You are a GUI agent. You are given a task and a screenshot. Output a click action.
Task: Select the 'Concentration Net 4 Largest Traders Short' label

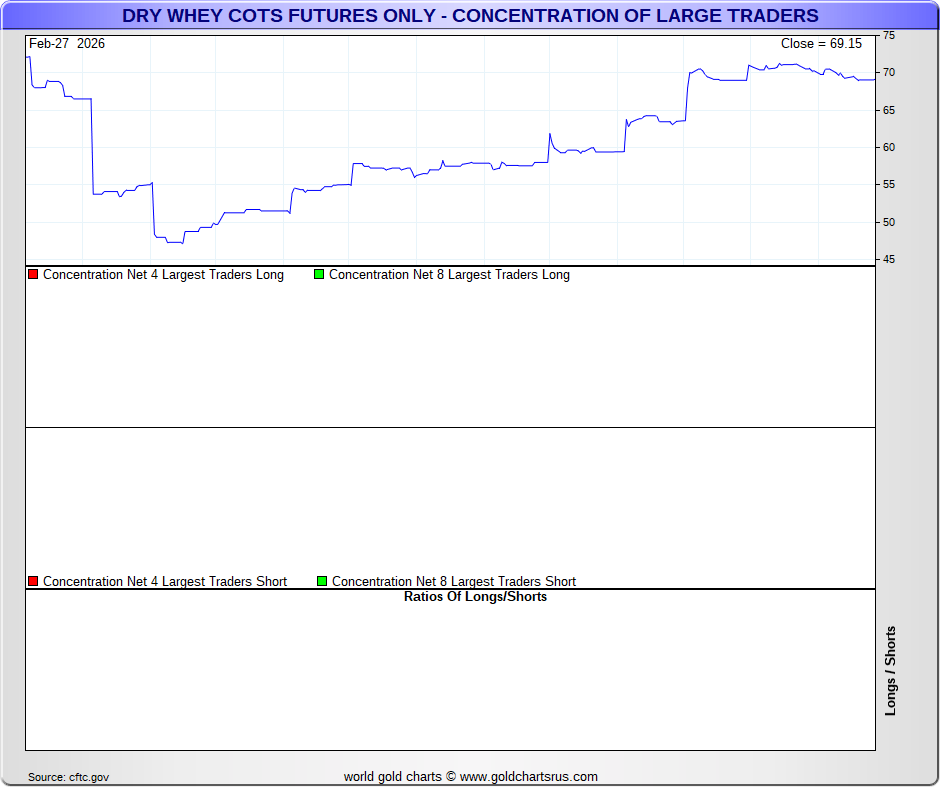pyautogui.click(x=165, y=582)
